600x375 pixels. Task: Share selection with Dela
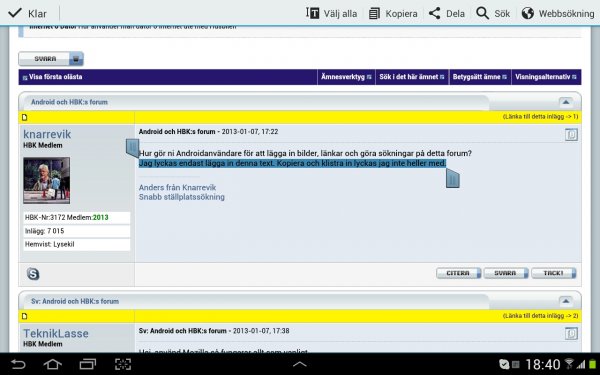click(447, 13)
